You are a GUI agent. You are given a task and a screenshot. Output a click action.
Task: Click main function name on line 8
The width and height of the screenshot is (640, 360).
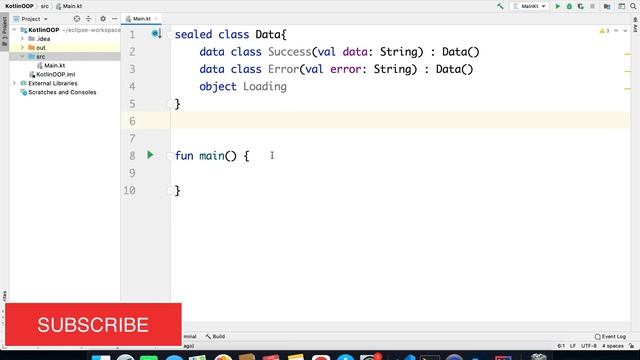[211, 156]
